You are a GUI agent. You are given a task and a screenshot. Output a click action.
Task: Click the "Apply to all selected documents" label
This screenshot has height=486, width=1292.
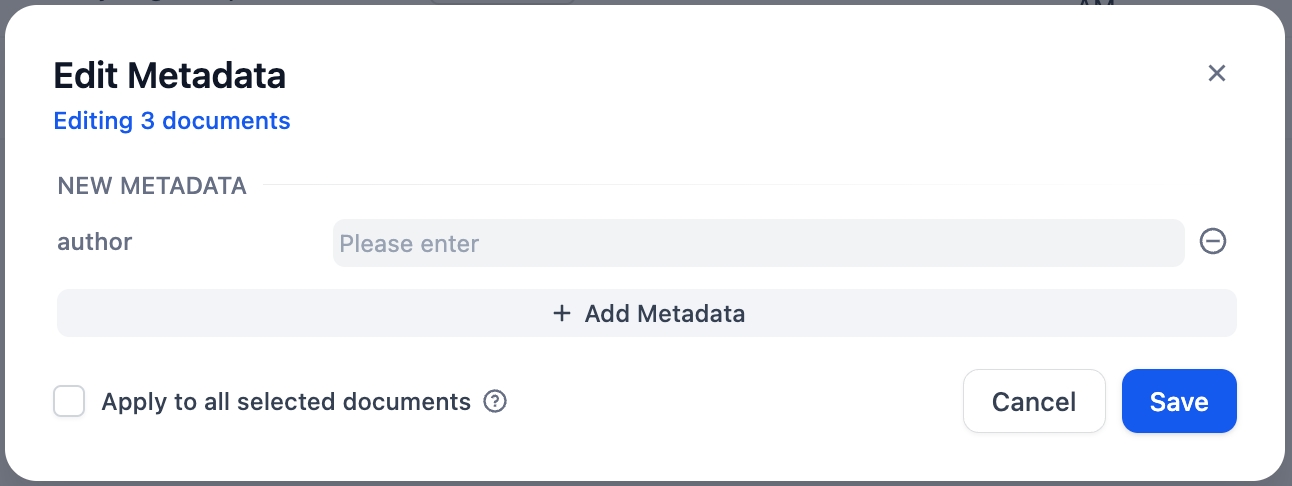[x=286, y=402]
